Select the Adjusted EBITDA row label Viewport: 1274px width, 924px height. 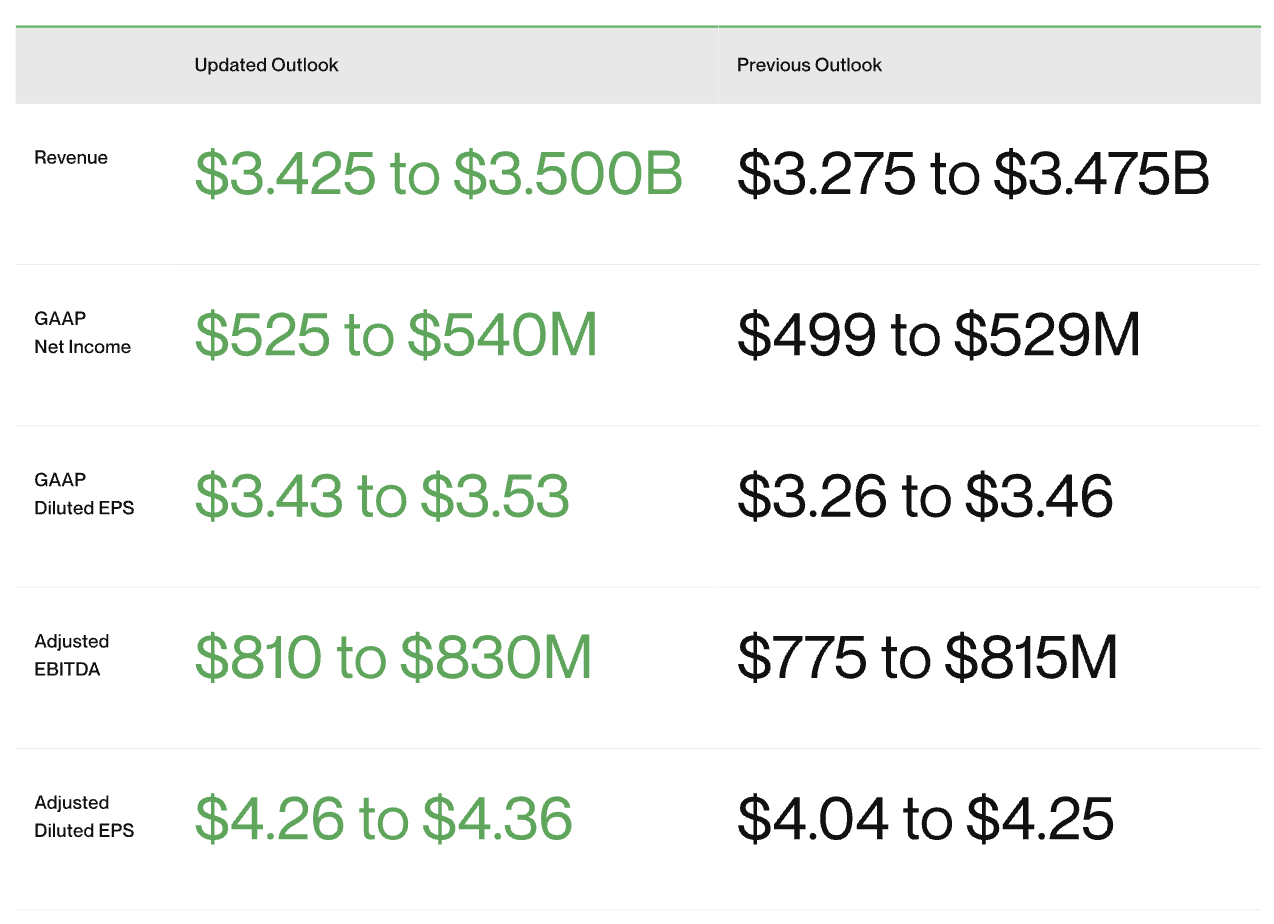[71, 656]
